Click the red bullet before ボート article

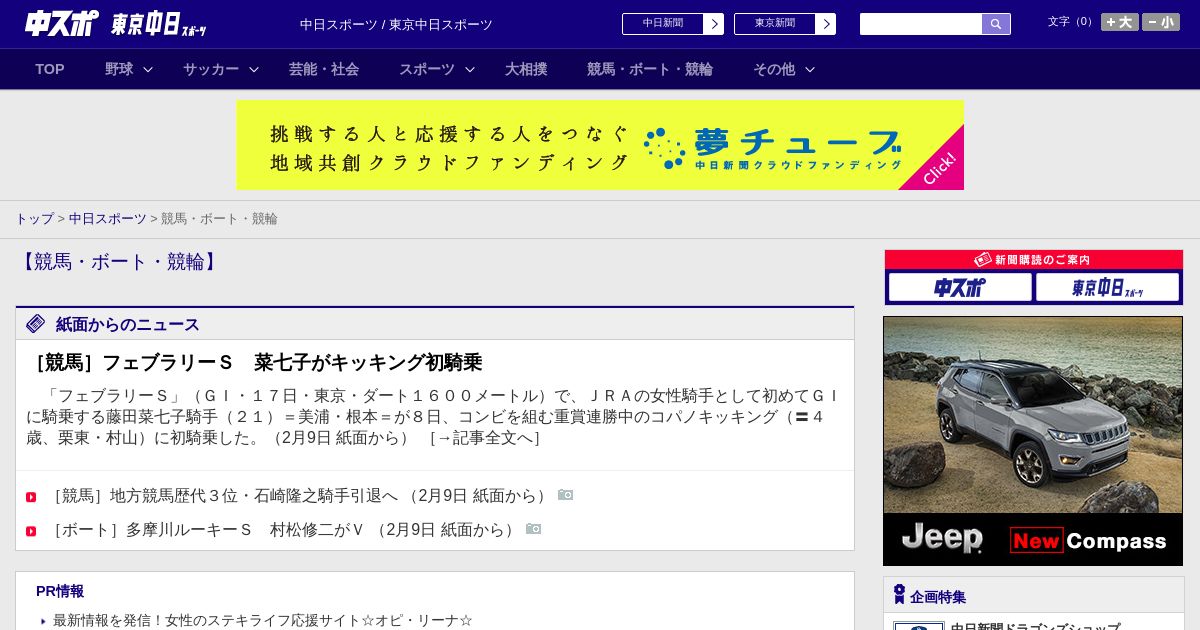pyautogui.click(x=31, y=531)
